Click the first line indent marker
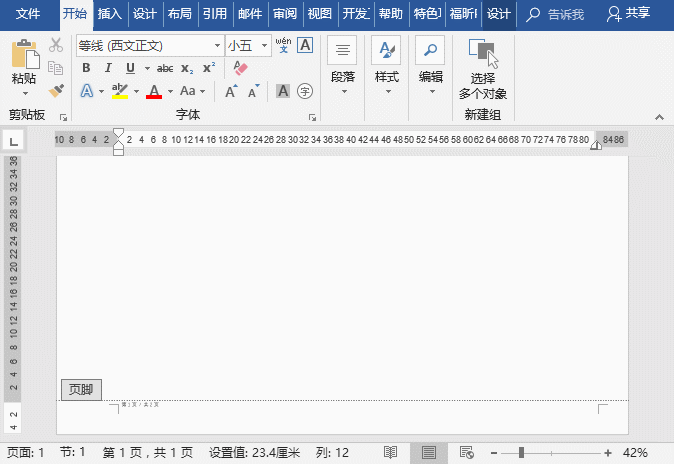674x464 pixels. point(118,132)
